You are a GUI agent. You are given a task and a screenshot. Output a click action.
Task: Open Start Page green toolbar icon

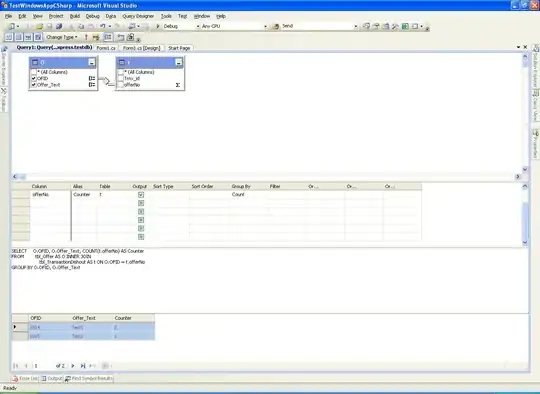point(405,26)
